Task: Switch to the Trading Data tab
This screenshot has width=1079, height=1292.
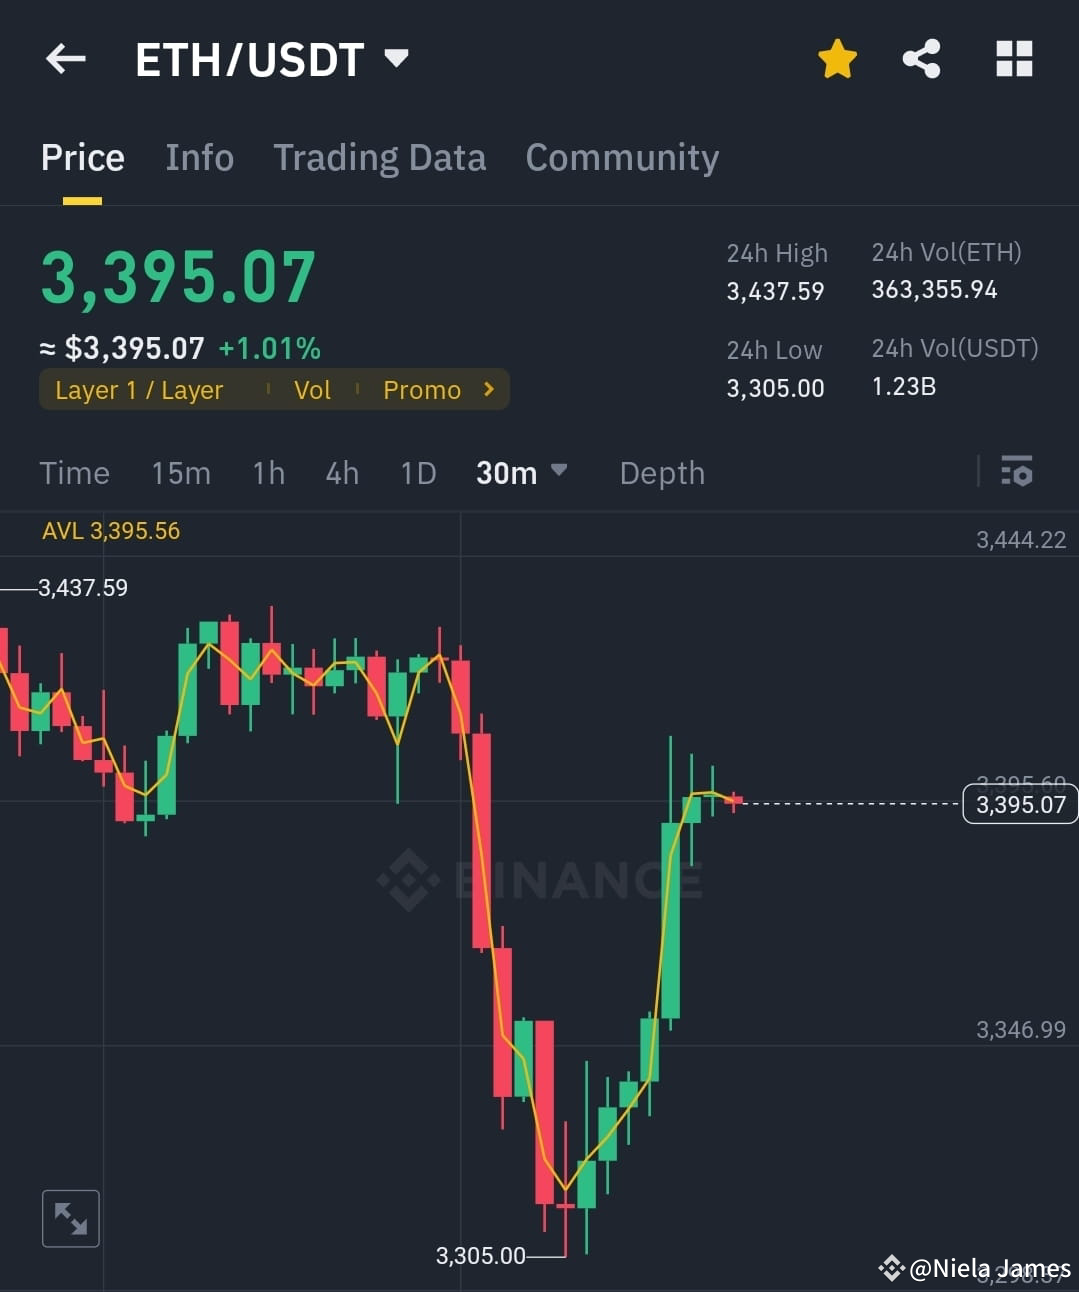Action: [x=379, y=157]
